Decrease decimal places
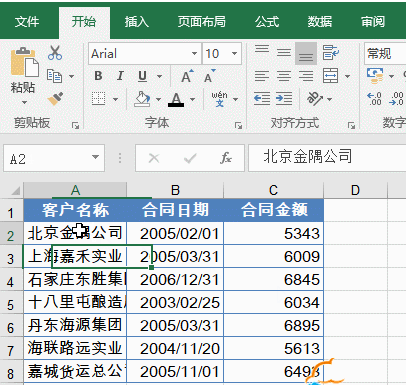This screenshot has width=406, height=385. click(x=396, y=99)
